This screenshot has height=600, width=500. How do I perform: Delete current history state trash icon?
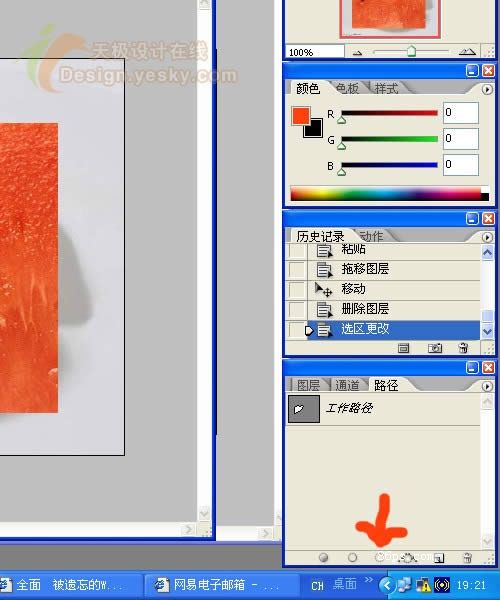[463, 347]
